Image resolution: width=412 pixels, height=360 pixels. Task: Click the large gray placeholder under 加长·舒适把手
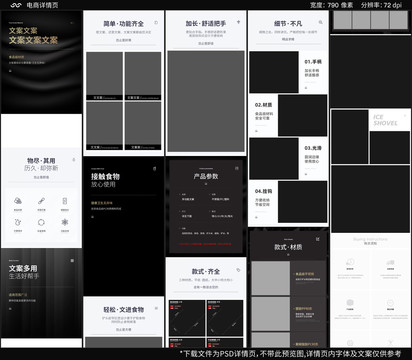pos(206,101)
